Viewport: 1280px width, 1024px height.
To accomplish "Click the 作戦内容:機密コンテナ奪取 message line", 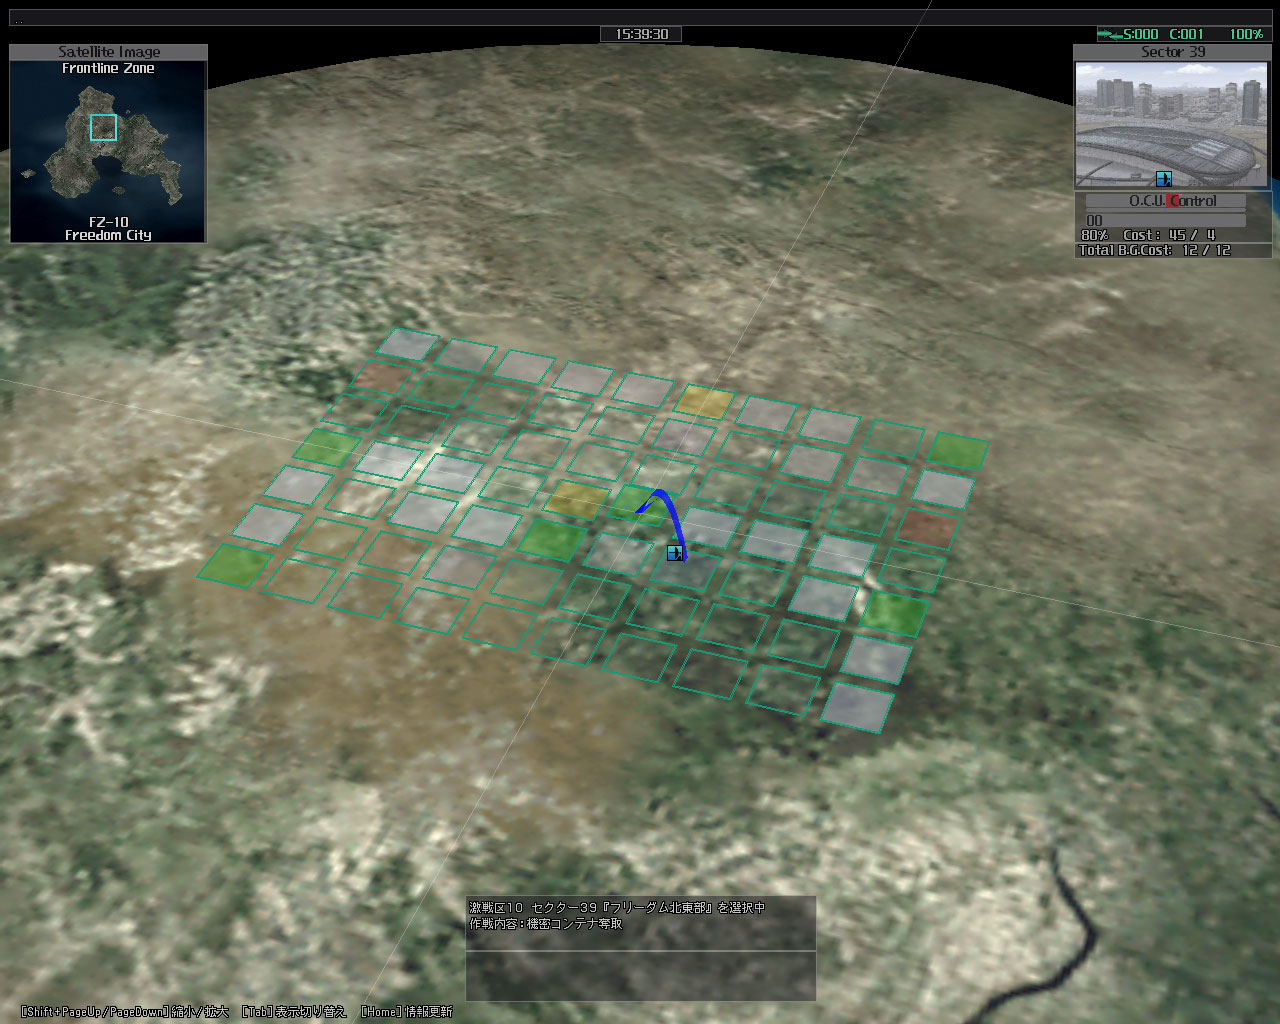I will click(x=546, y=924).
